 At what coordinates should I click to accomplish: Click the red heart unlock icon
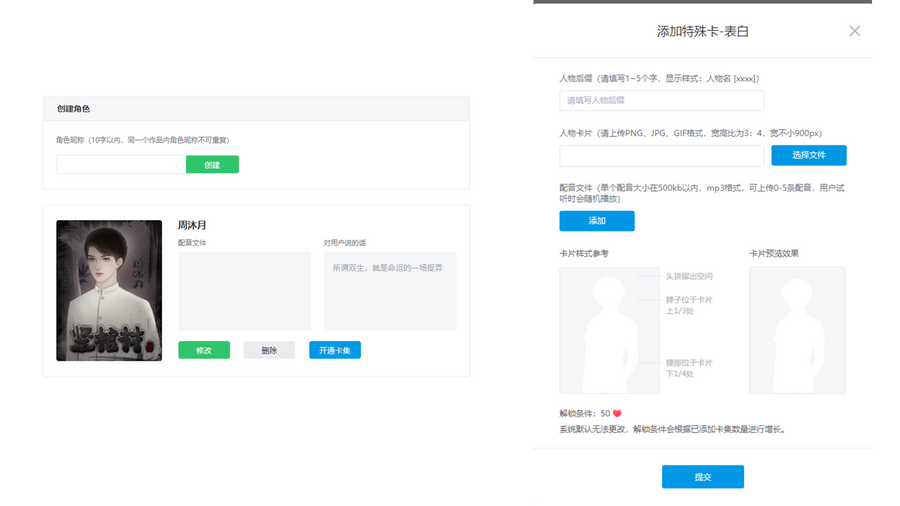click(617, 413)
